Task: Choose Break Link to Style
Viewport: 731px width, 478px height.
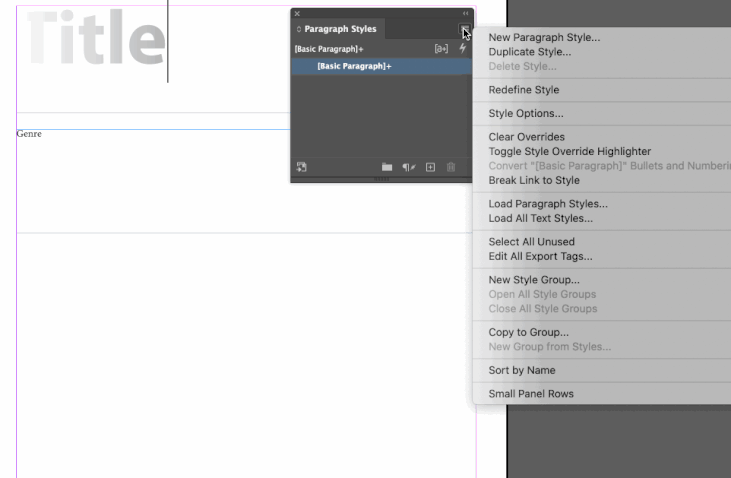Action: point(534,180)
